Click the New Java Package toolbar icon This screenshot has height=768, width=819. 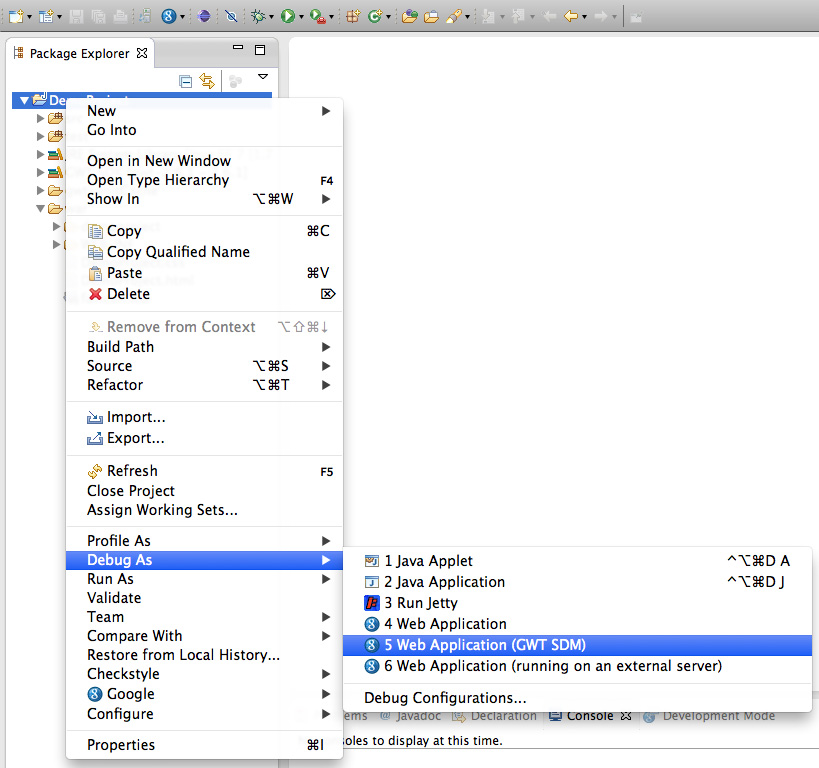point(352,16)
